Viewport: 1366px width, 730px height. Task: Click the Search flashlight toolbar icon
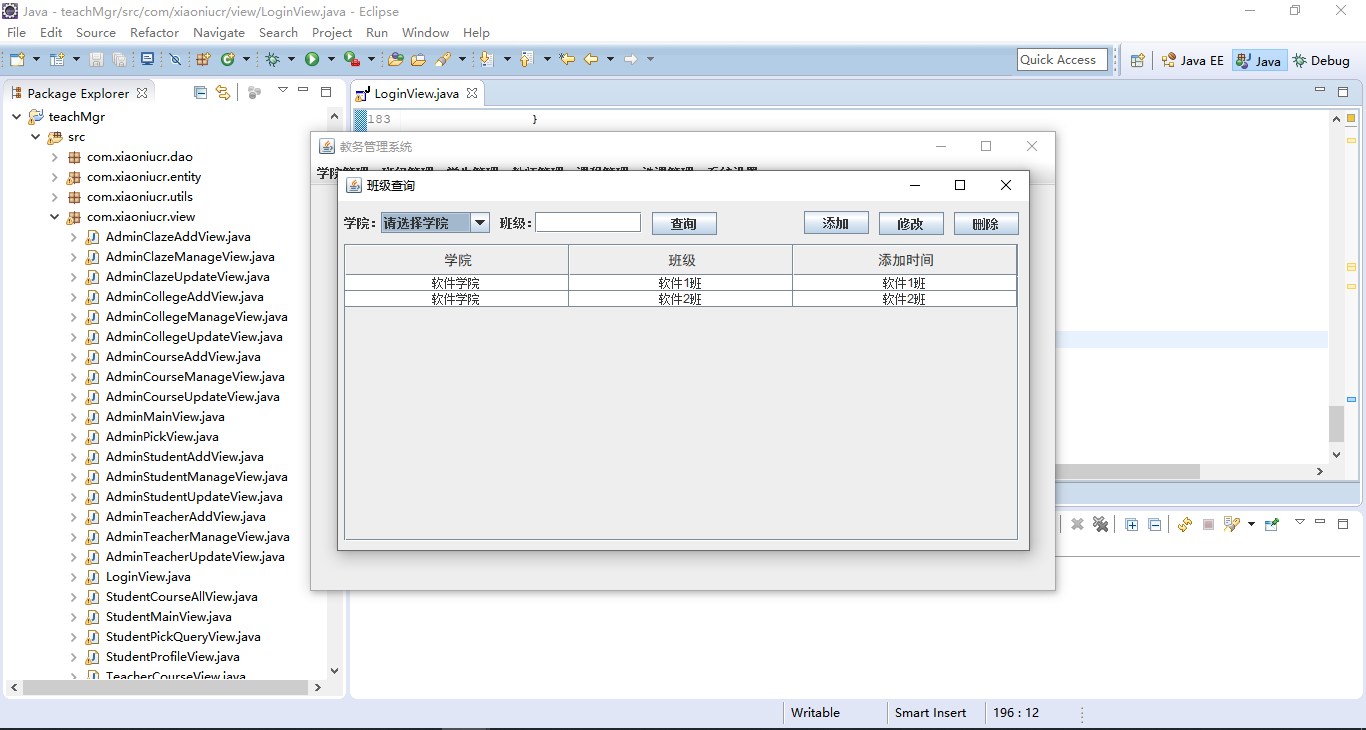443,59
